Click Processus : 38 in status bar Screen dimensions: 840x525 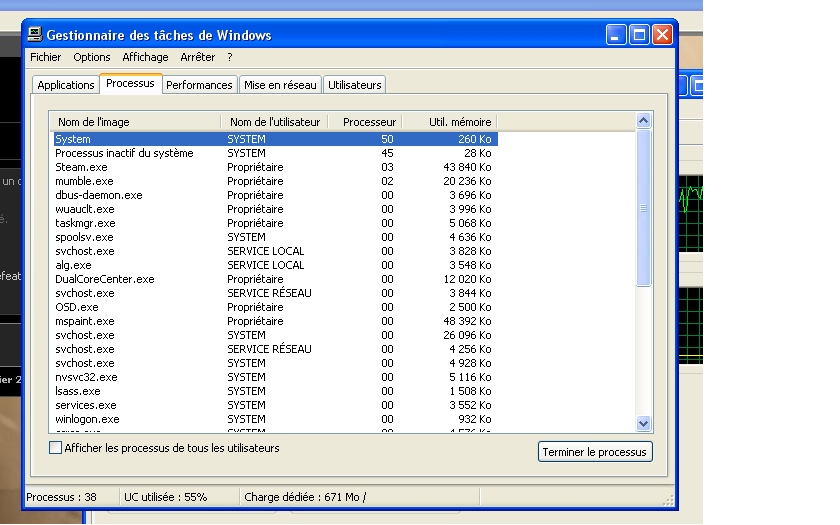pyautogui.click(x=62, y=497)
